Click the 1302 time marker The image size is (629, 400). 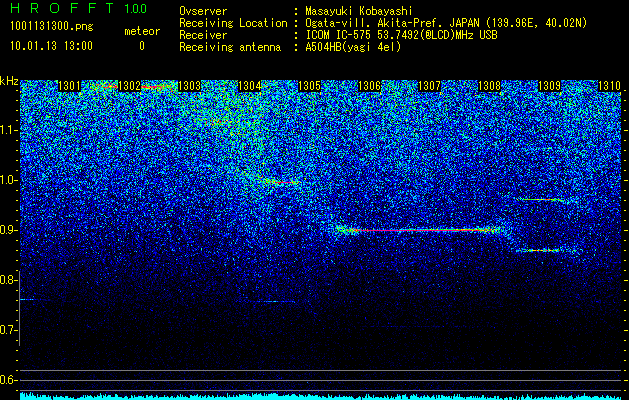[129, 86]
